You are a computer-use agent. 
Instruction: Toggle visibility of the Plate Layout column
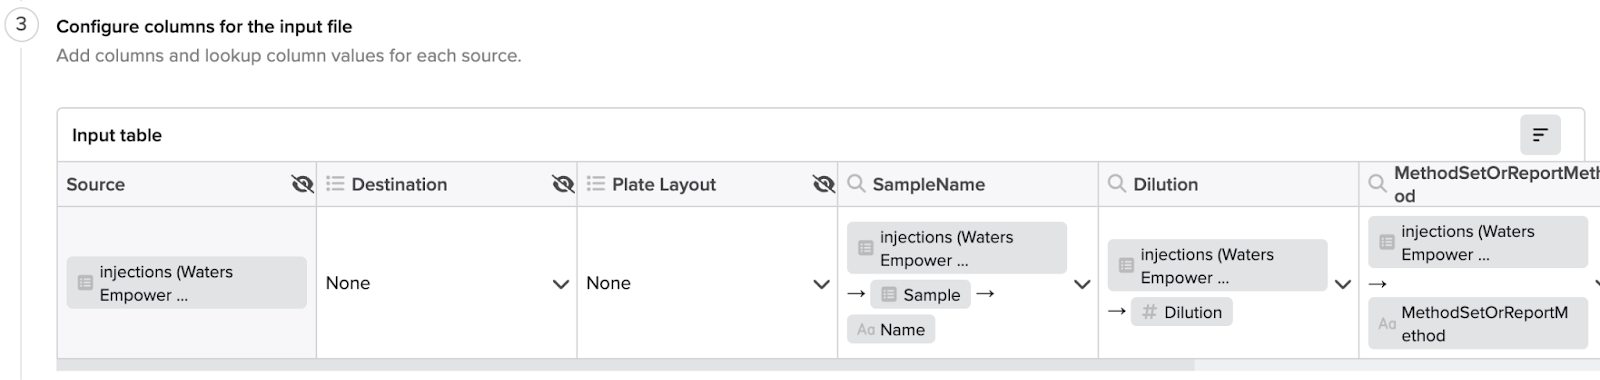point(823,184)
